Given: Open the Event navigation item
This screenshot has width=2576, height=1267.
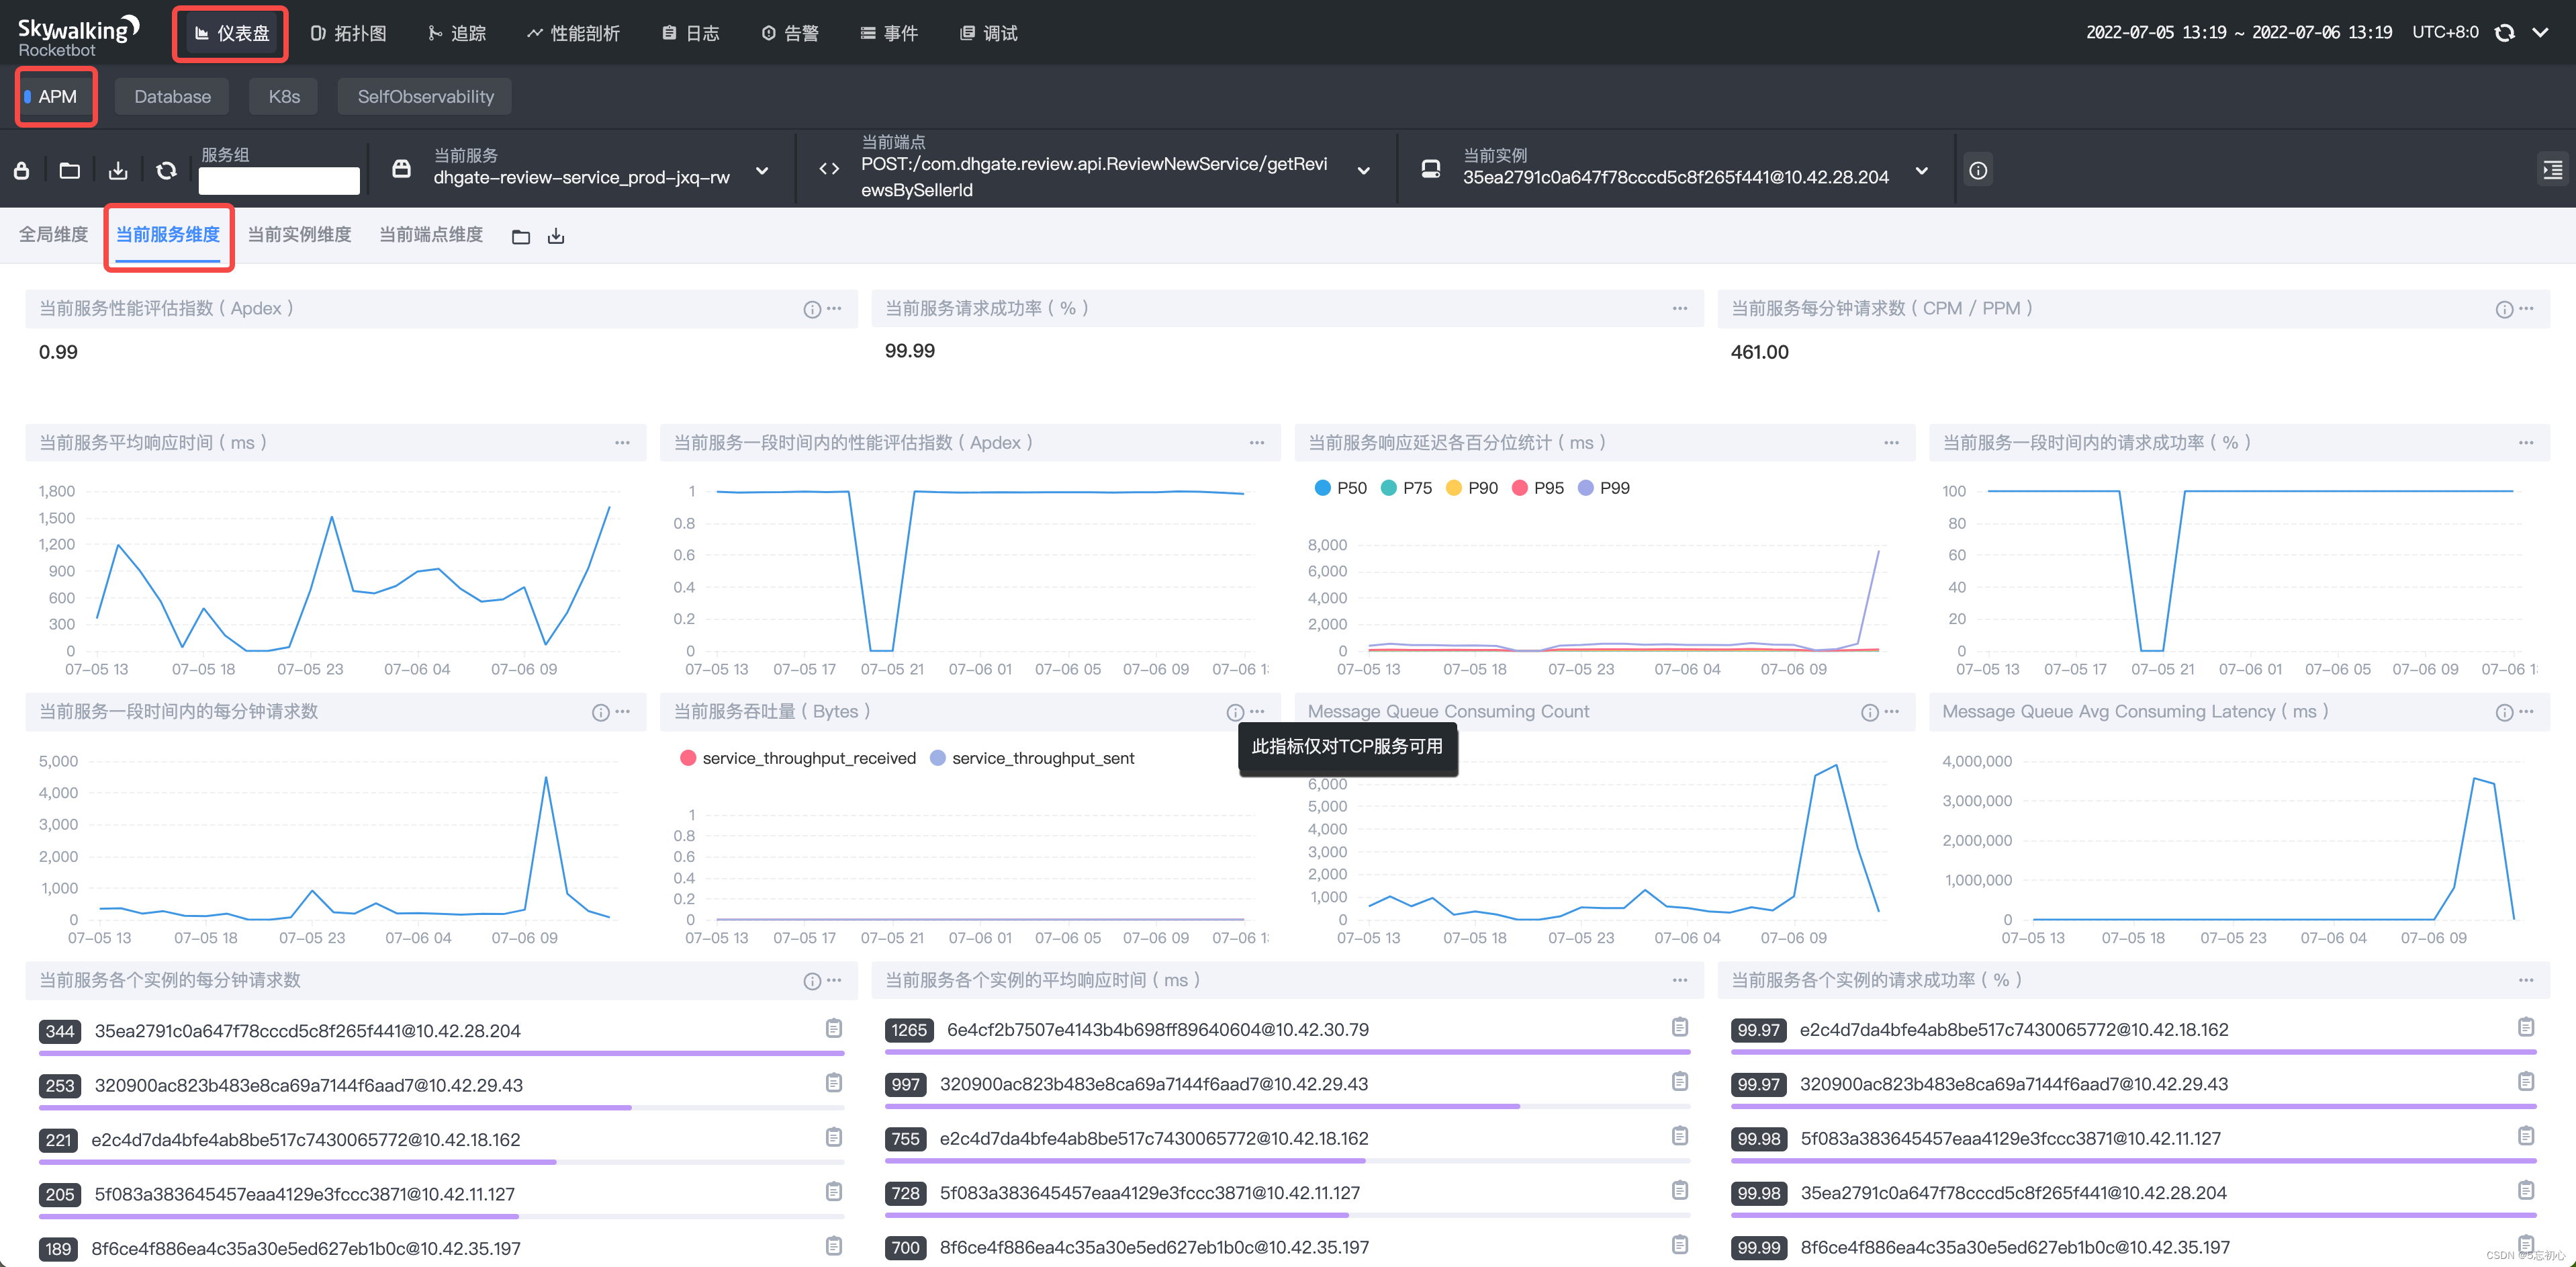Looking at the screenshot, I should [x=889, y=34].
